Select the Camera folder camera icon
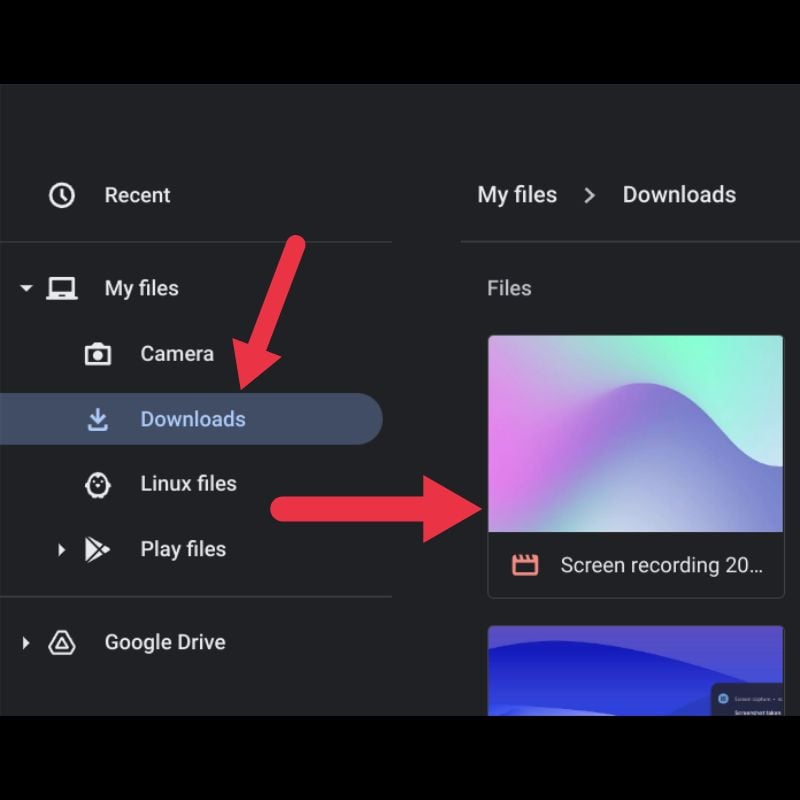 pos(97,354)
